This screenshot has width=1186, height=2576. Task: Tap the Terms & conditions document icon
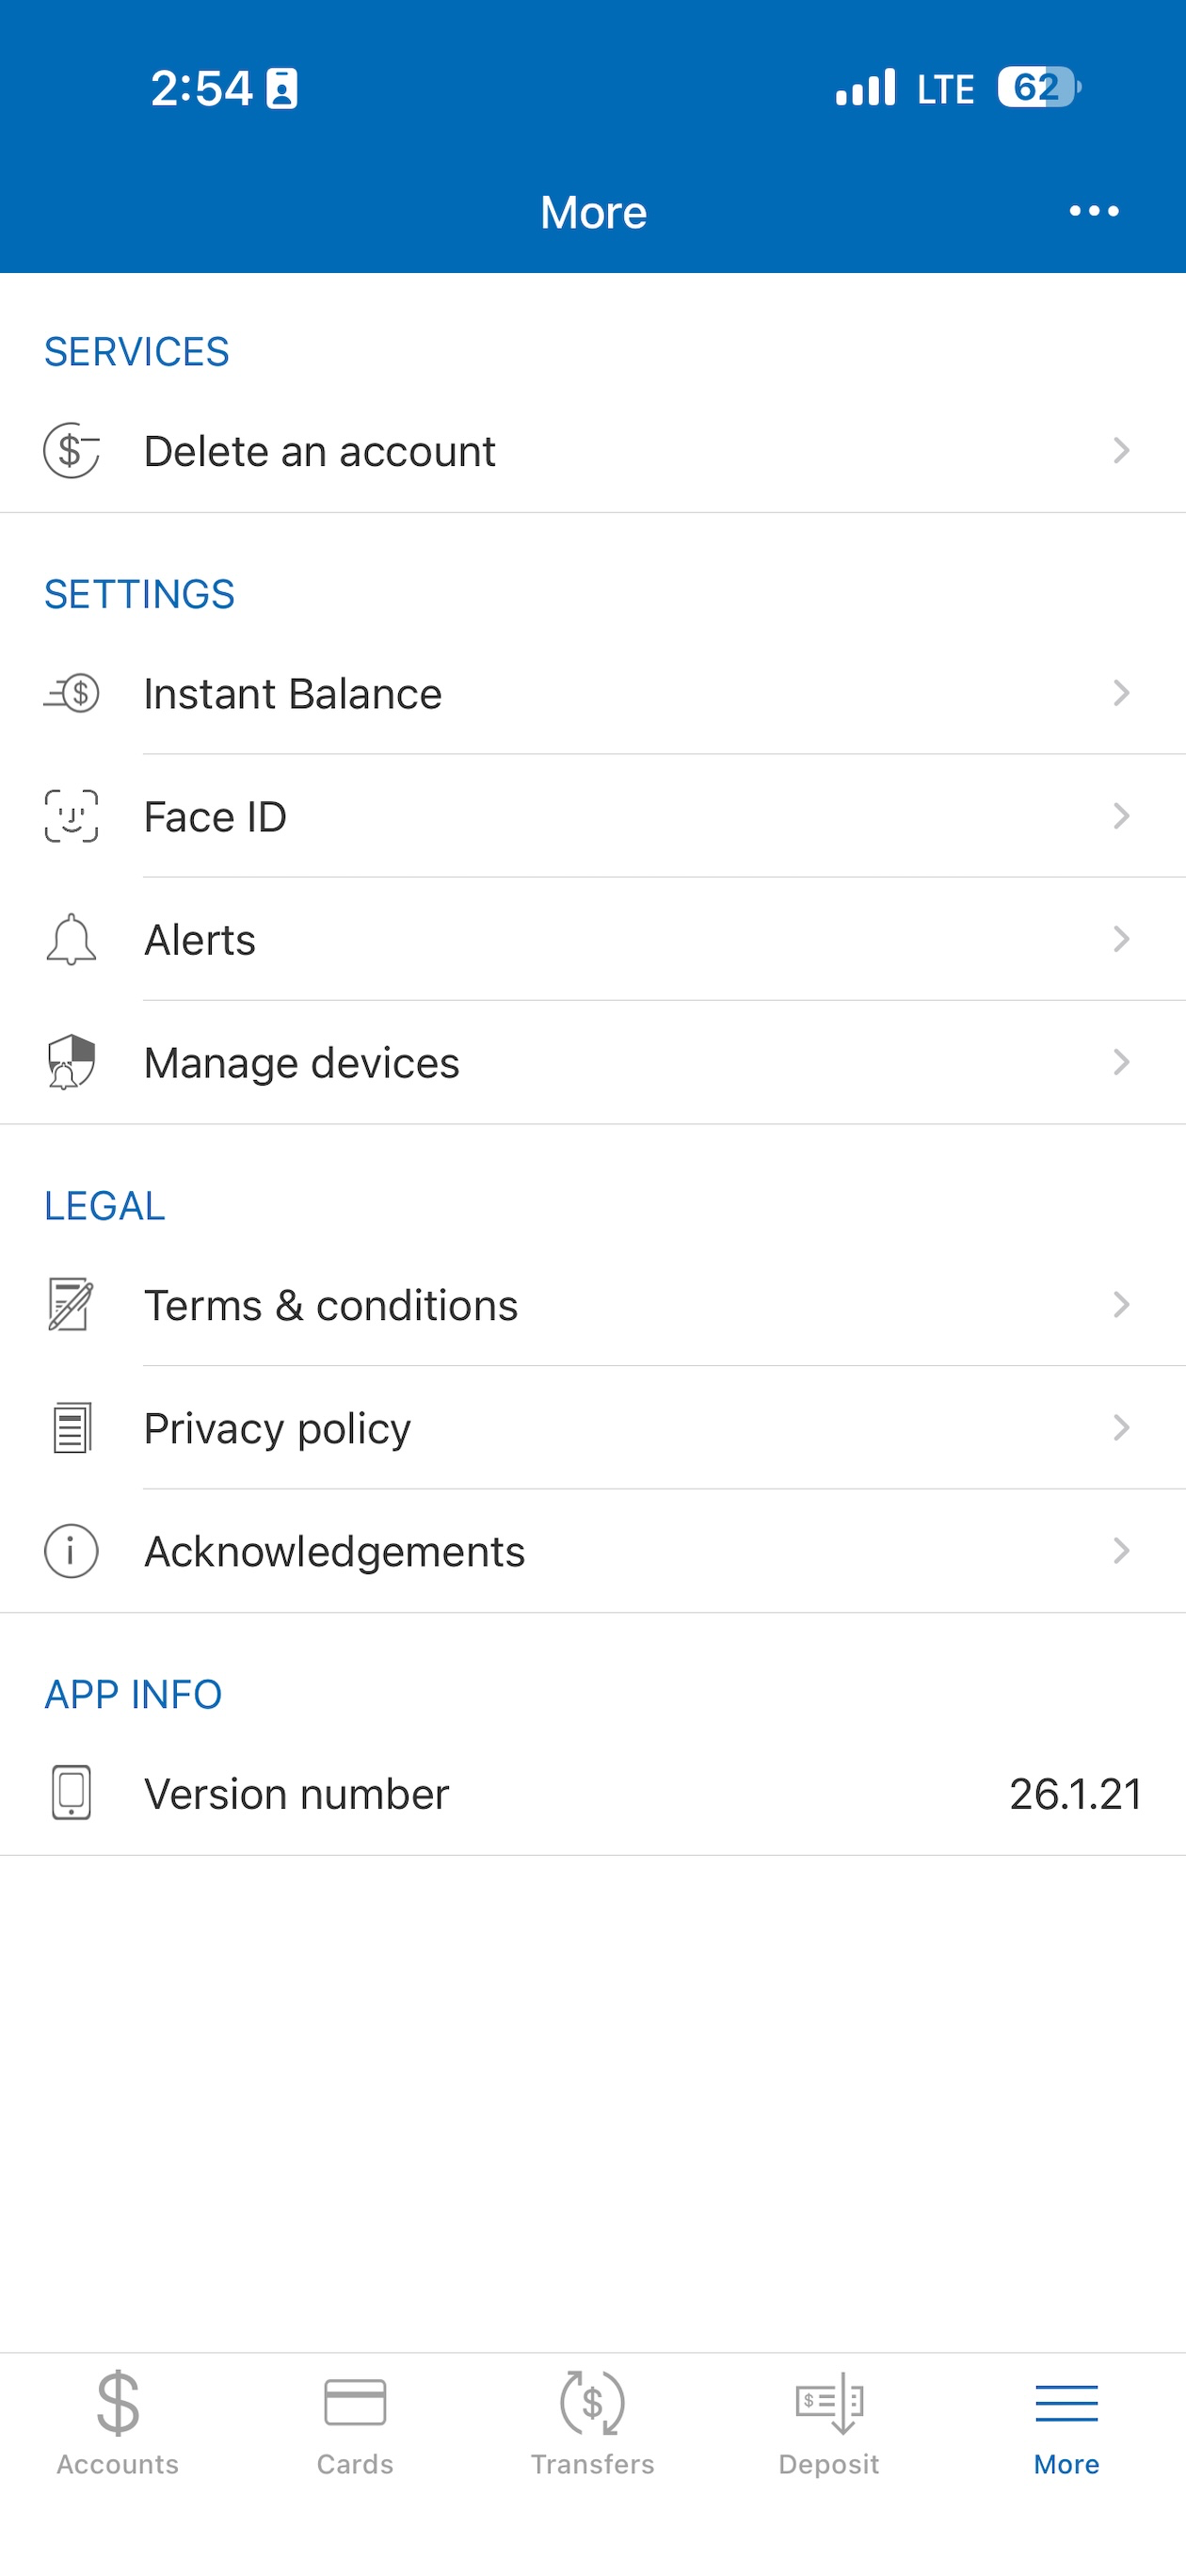tap(71, 1304)
